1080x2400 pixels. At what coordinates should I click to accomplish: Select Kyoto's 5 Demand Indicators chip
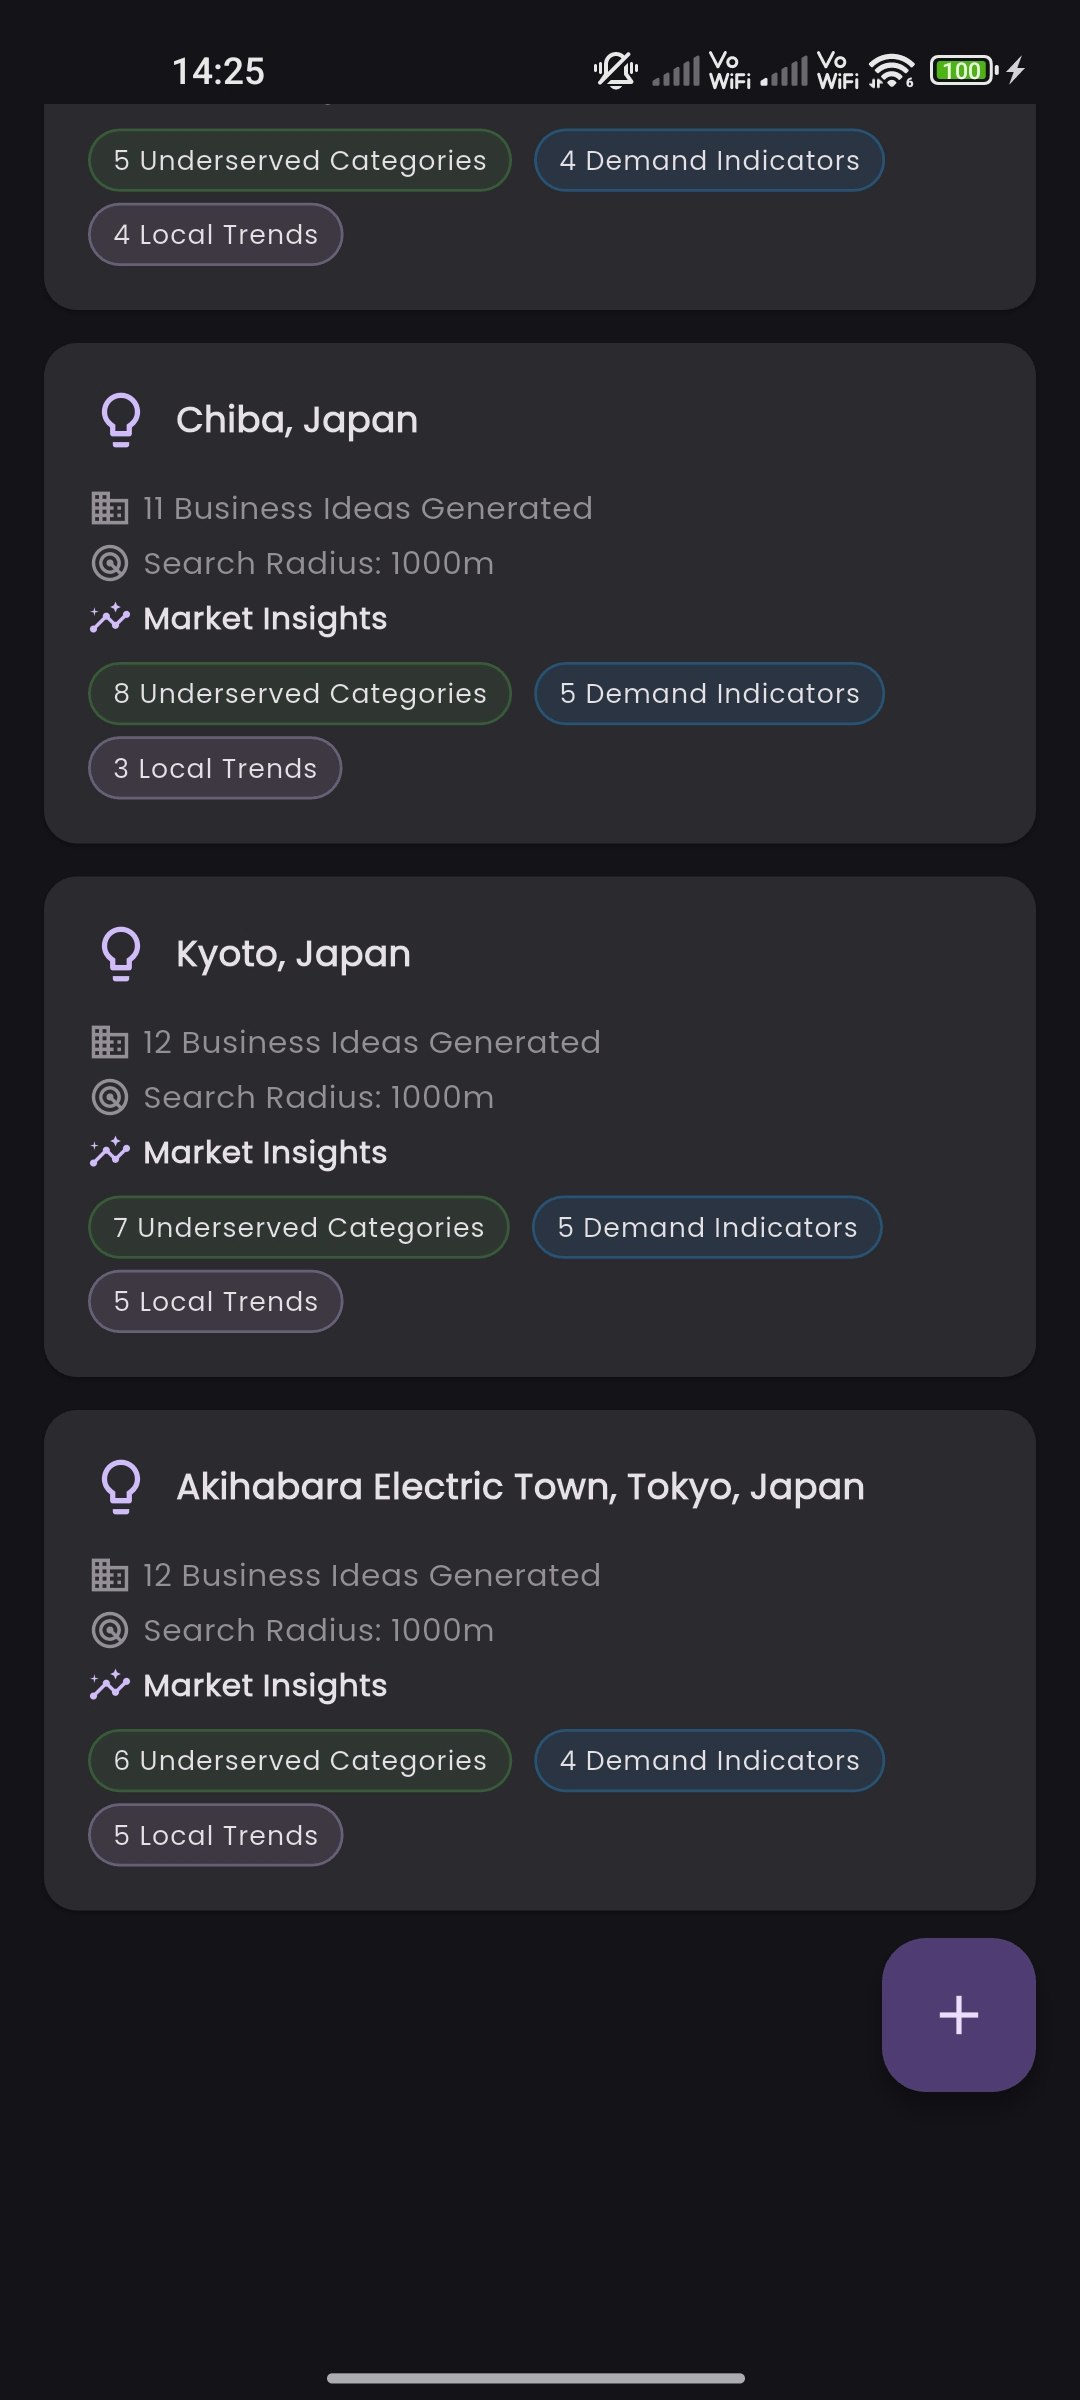pos(707,1227)
